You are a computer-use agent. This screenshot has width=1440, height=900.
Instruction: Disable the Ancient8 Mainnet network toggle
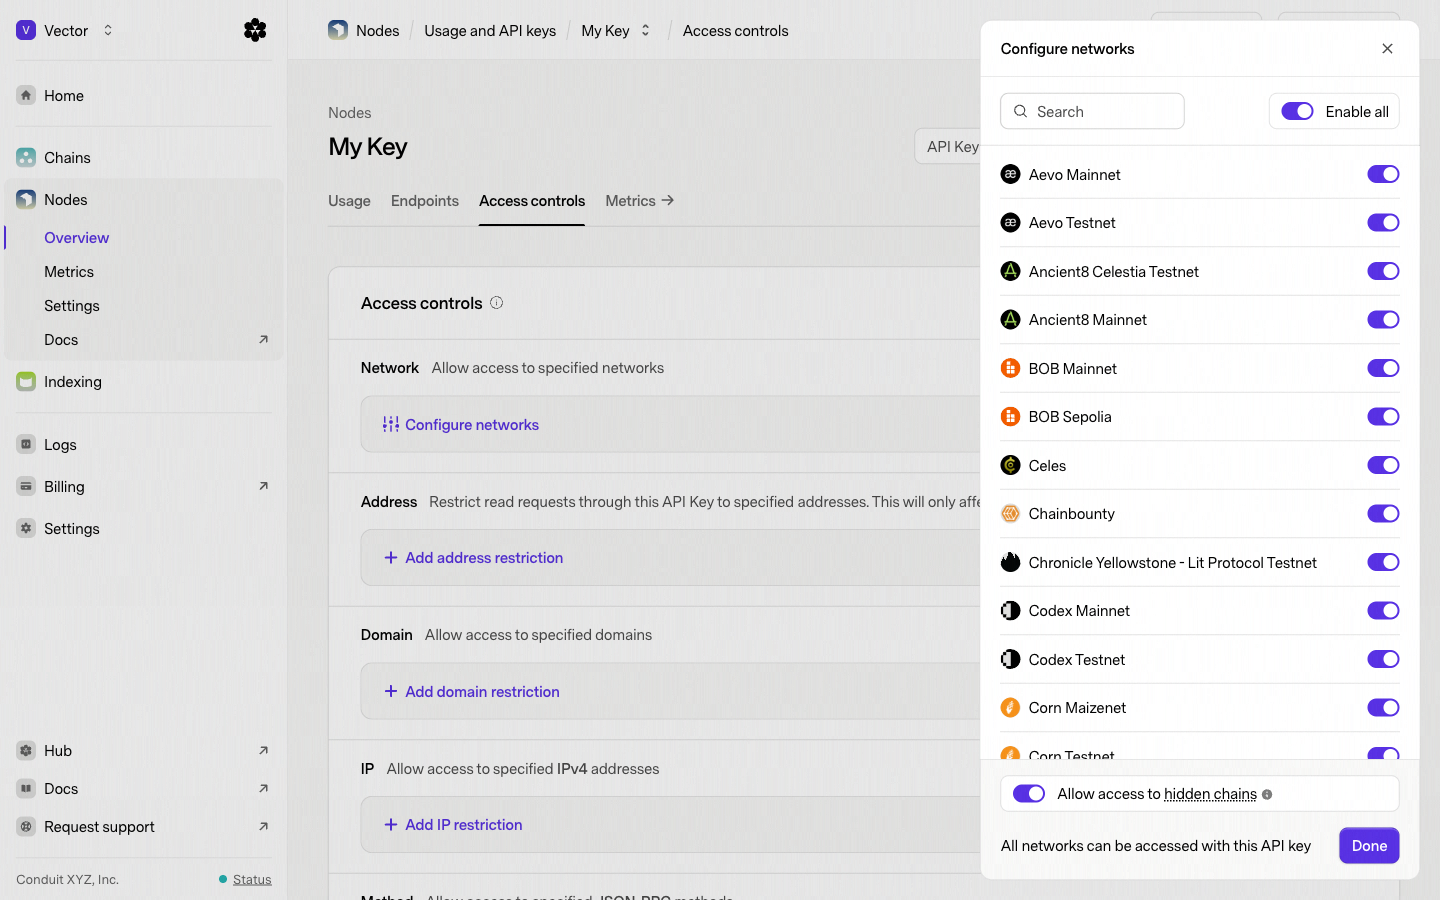(1383, 319)
